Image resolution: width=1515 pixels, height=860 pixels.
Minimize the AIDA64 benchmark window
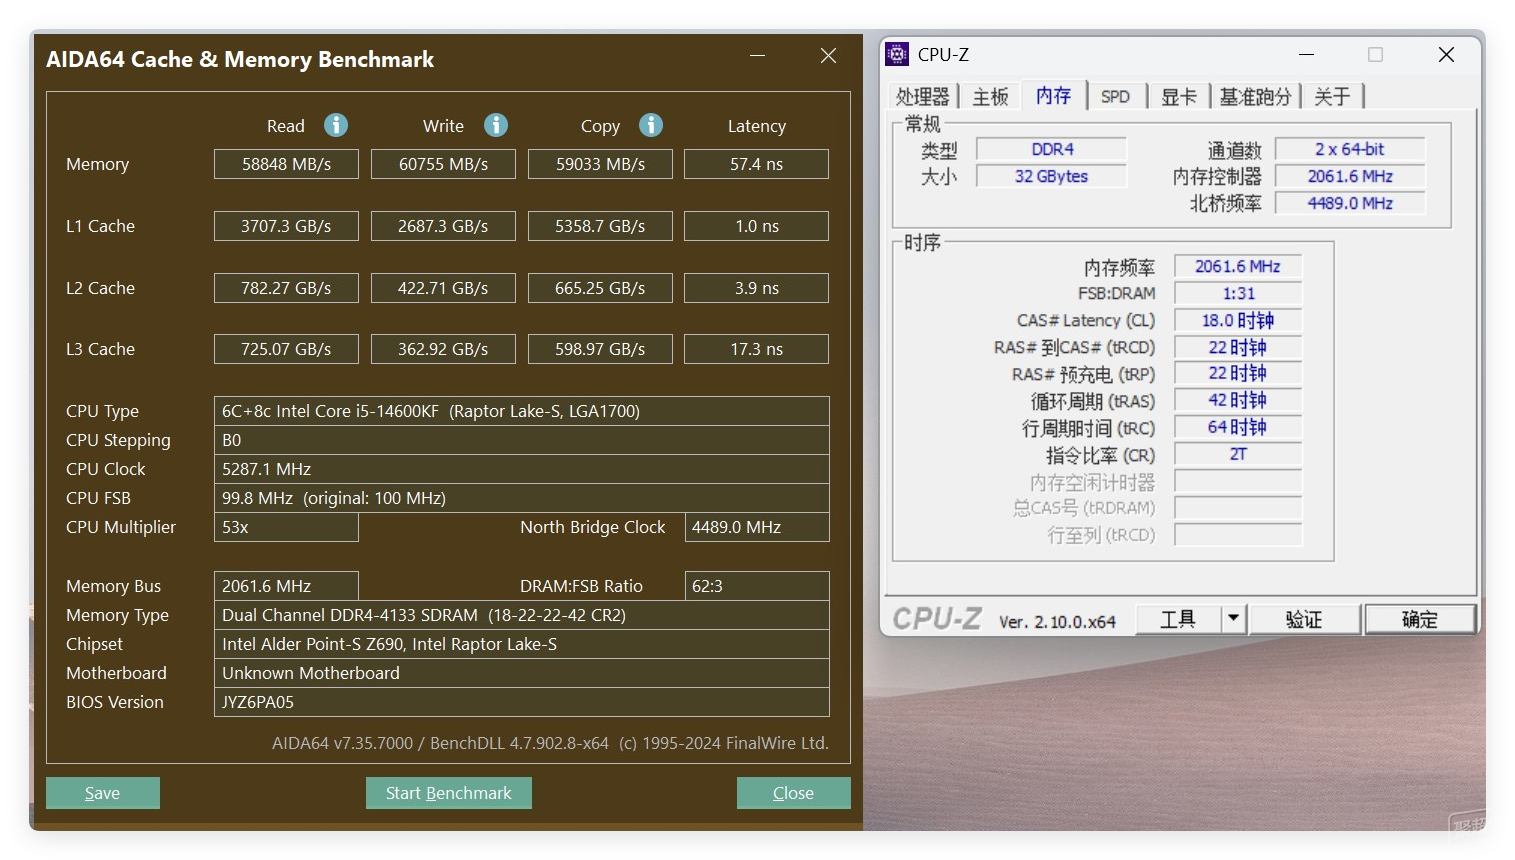[758, 56]
